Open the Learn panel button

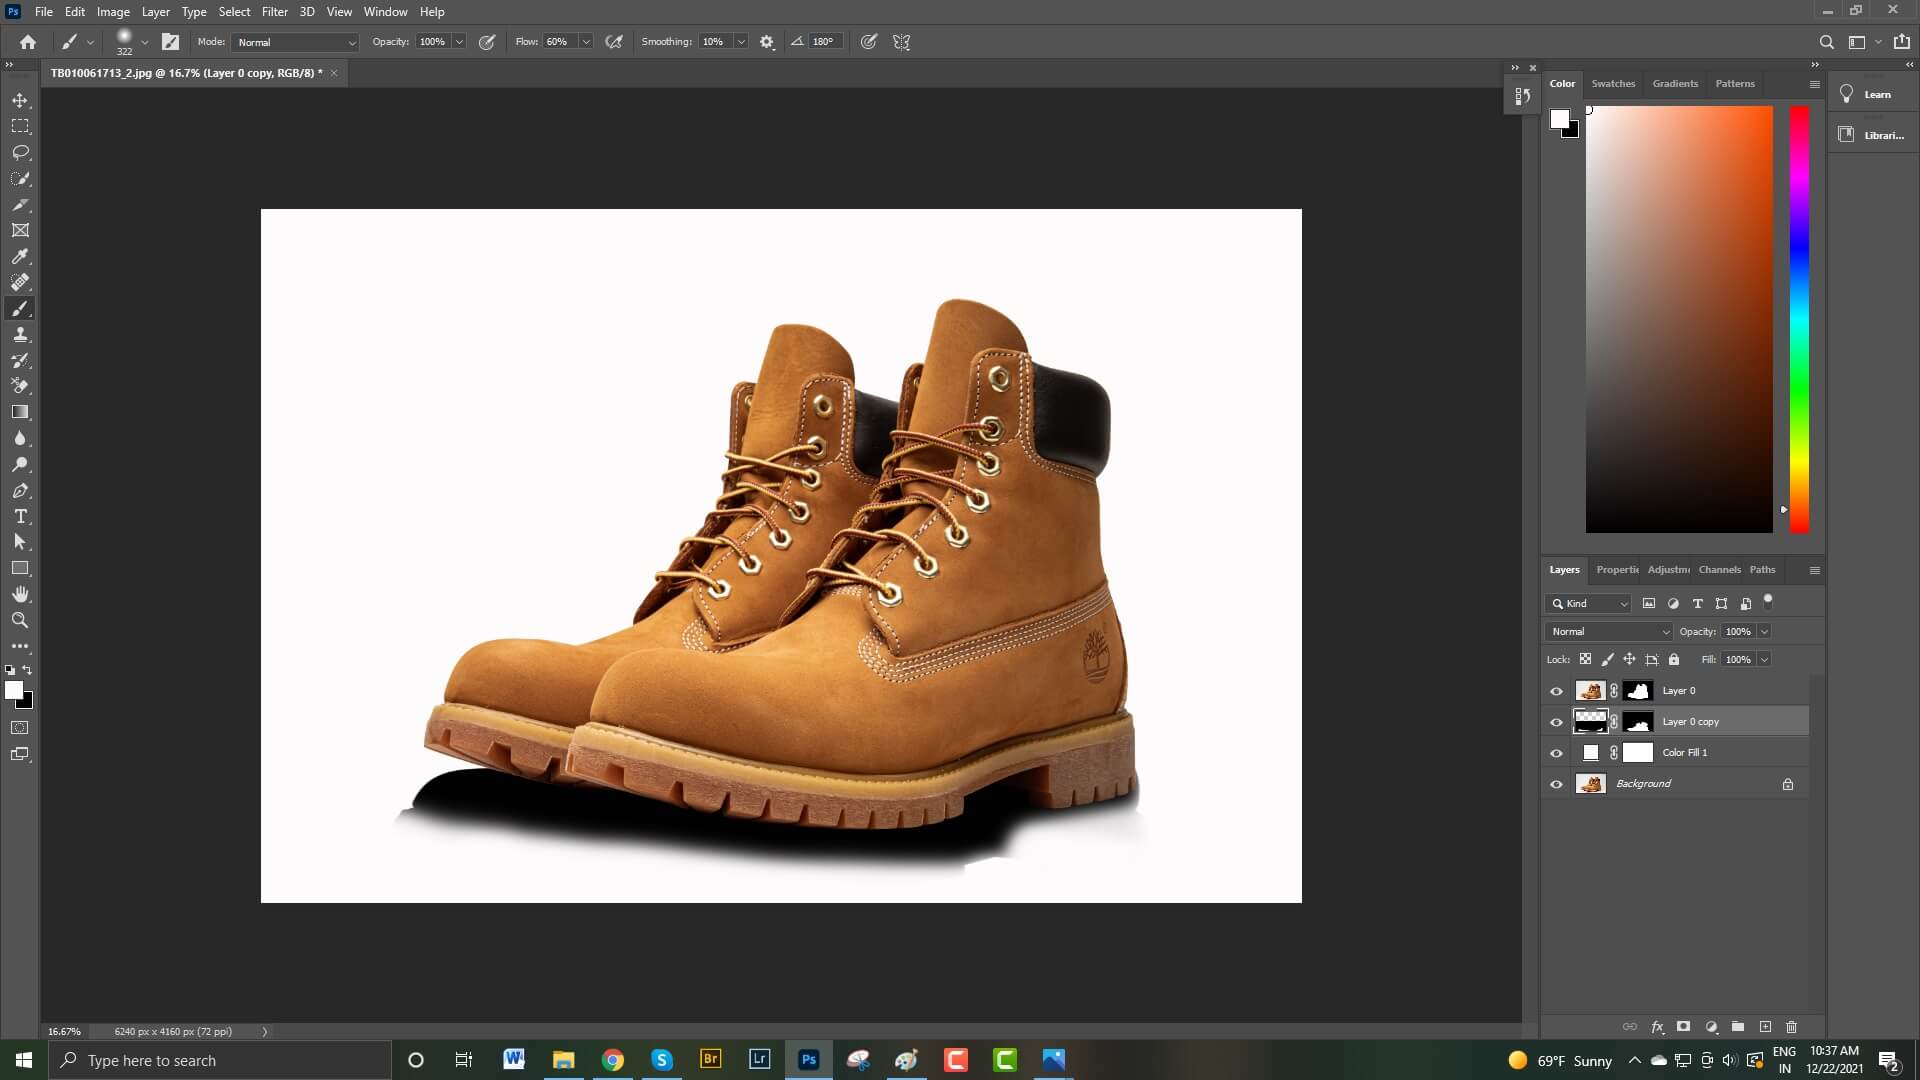coord(1868,94)
